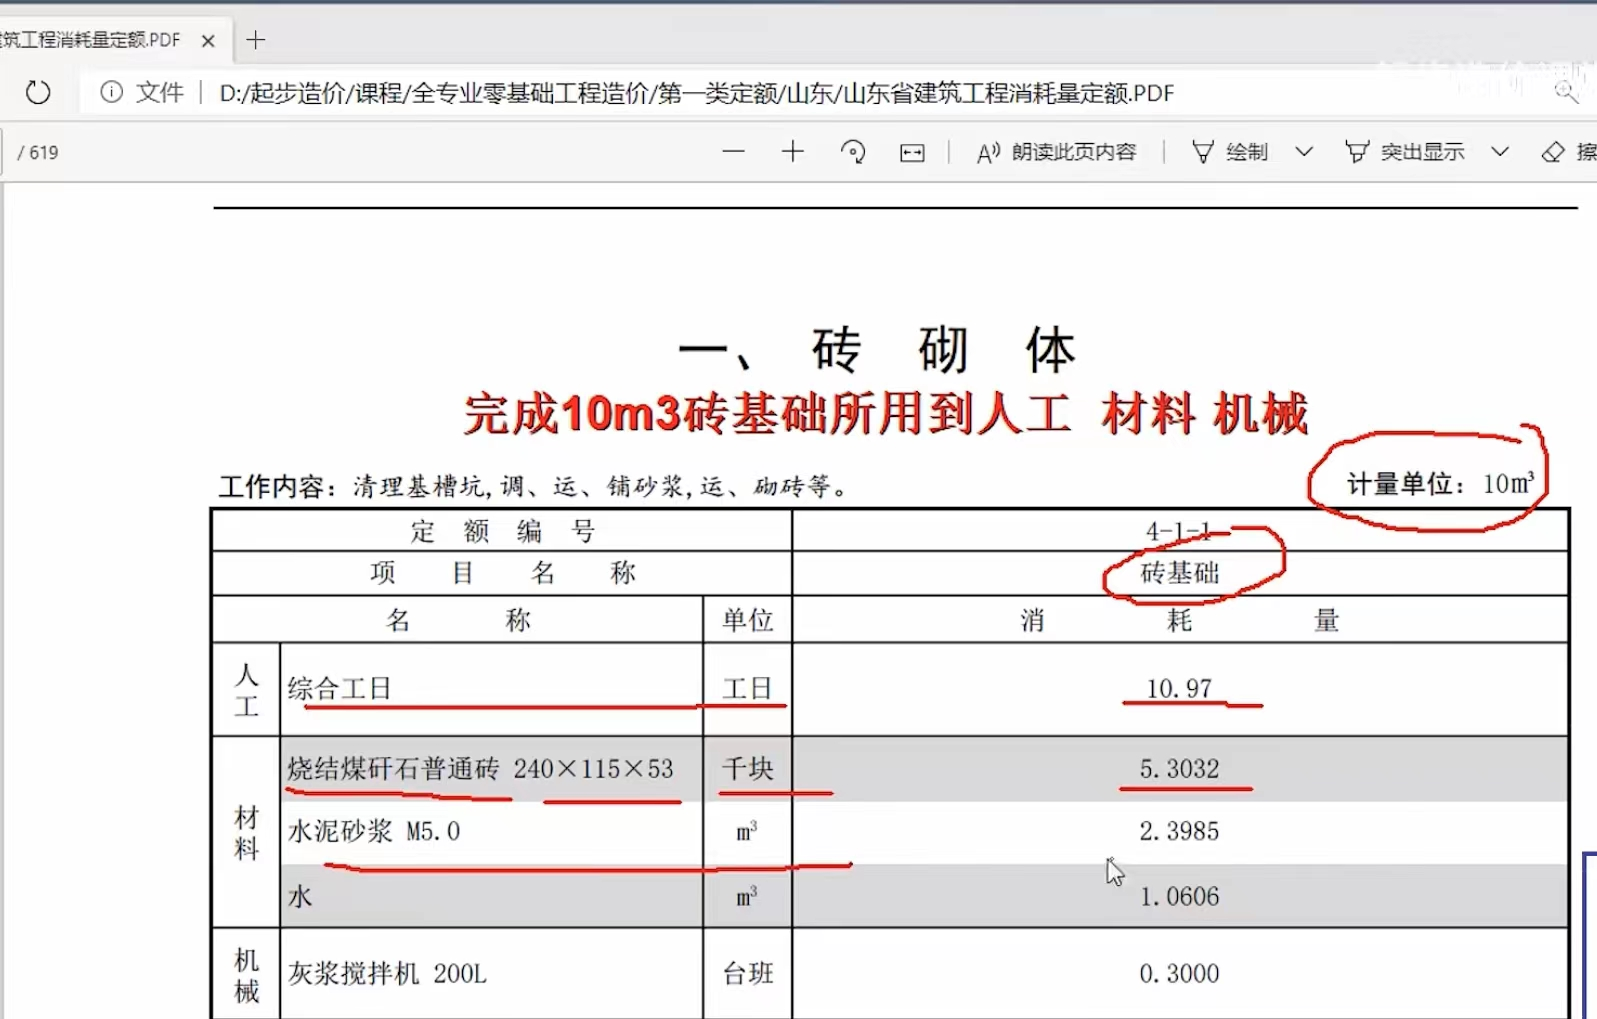1597x1019 pixels.
Task: Click the 工日 unit cell
Action: 748,689
